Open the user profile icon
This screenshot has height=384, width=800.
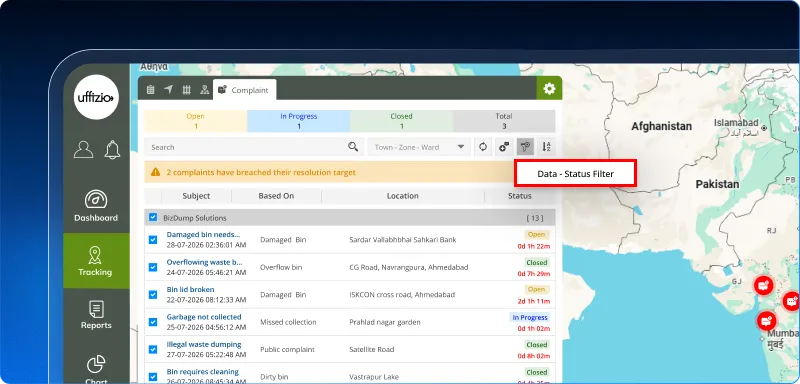pyautogui.click(x=83, y=150)
